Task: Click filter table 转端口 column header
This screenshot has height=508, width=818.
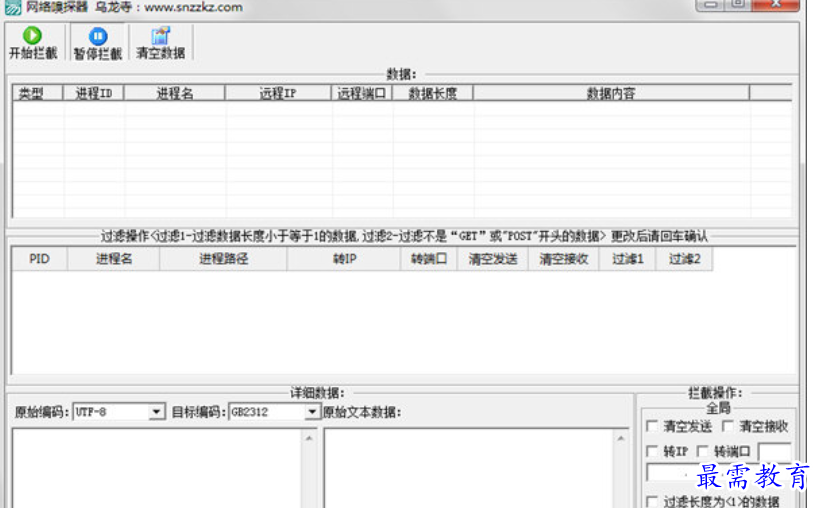Action: pyautogui.click(x=428, y=259)
